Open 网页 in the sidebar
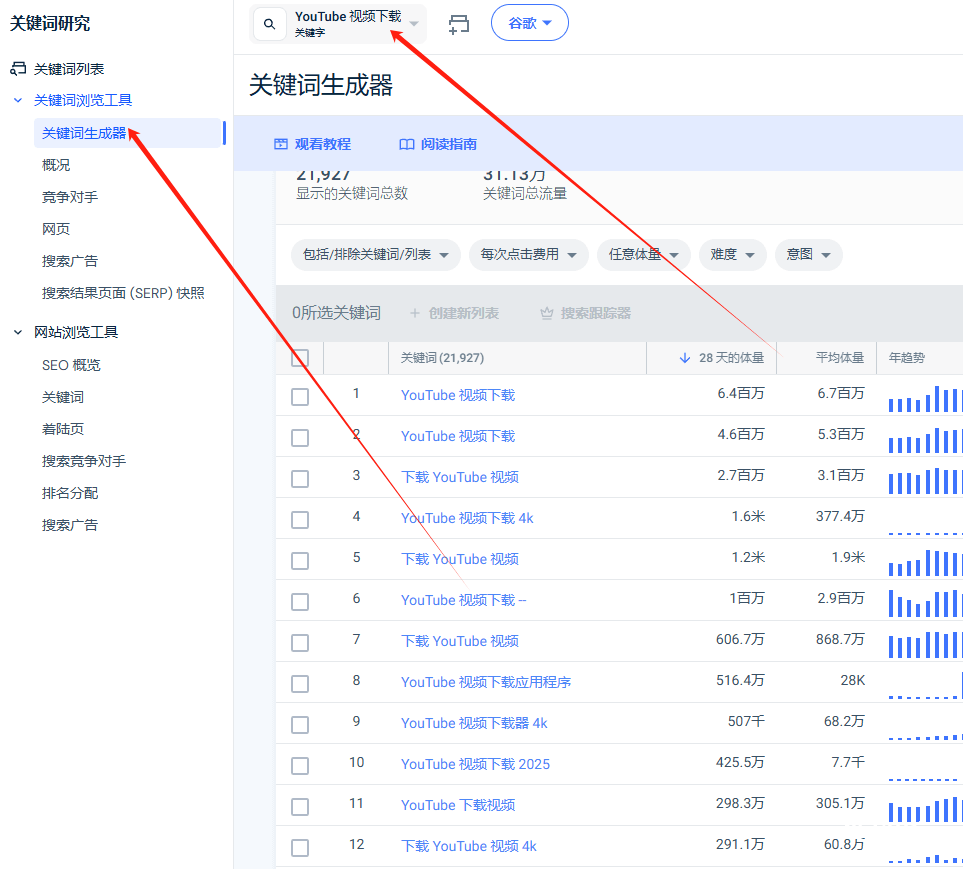Viewport: 963px width, 869px height. (x=56, y=229)
